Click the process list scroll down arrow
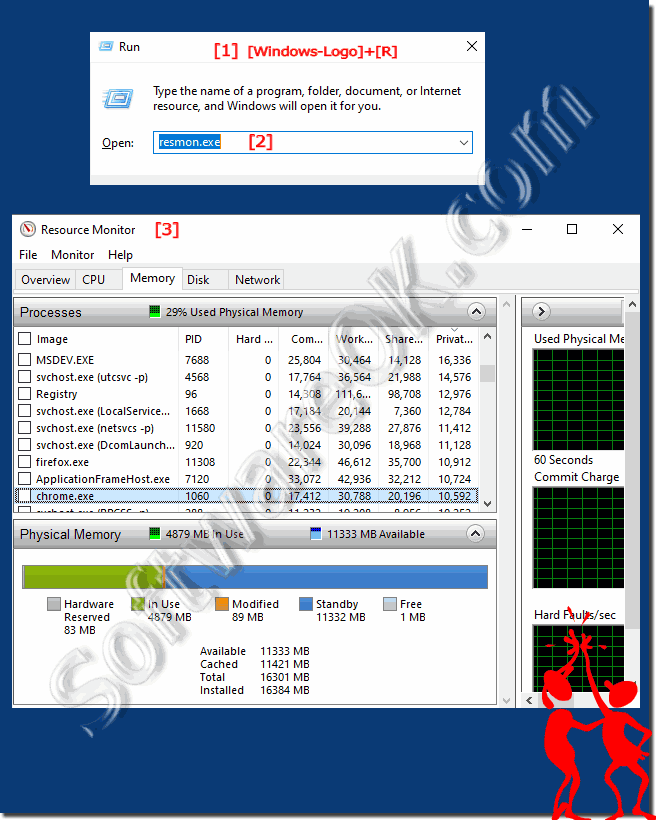The width and height of the screenshot is (656, 820). click(x=488, y=504)
